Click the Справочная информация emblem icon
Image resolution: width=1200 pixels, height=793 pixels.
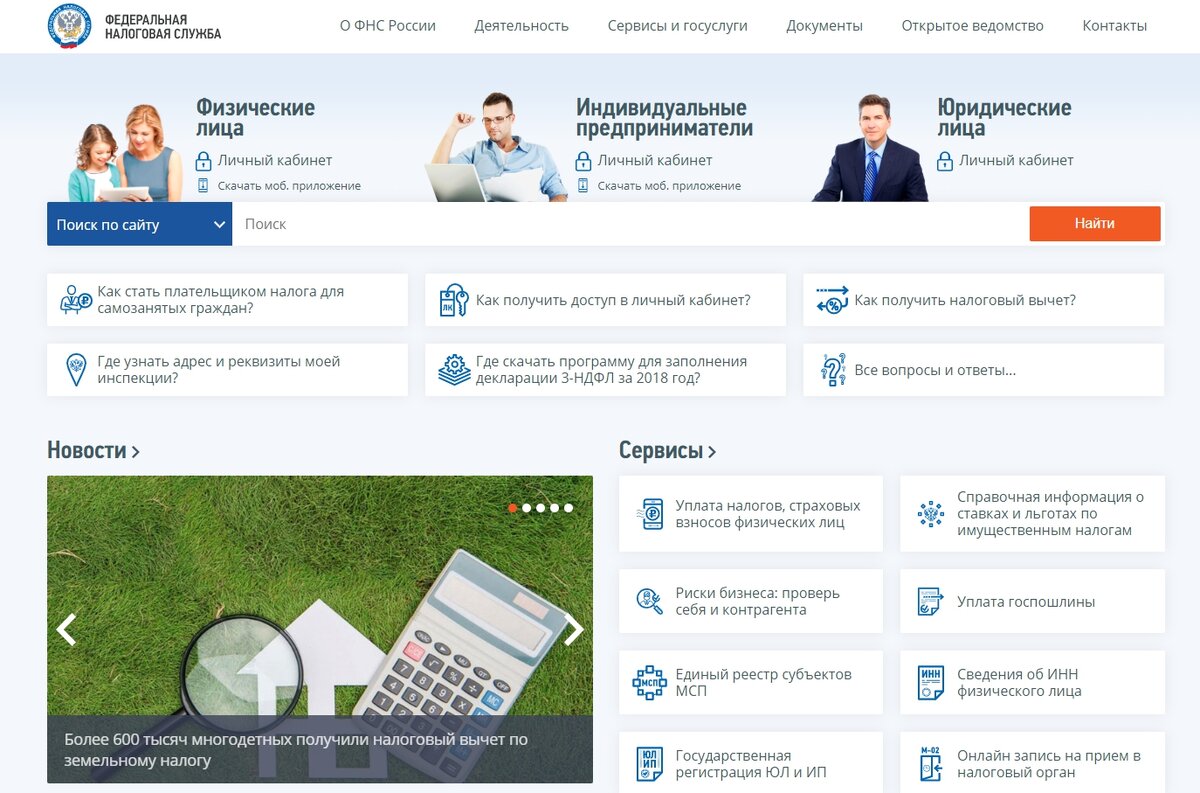931,514
